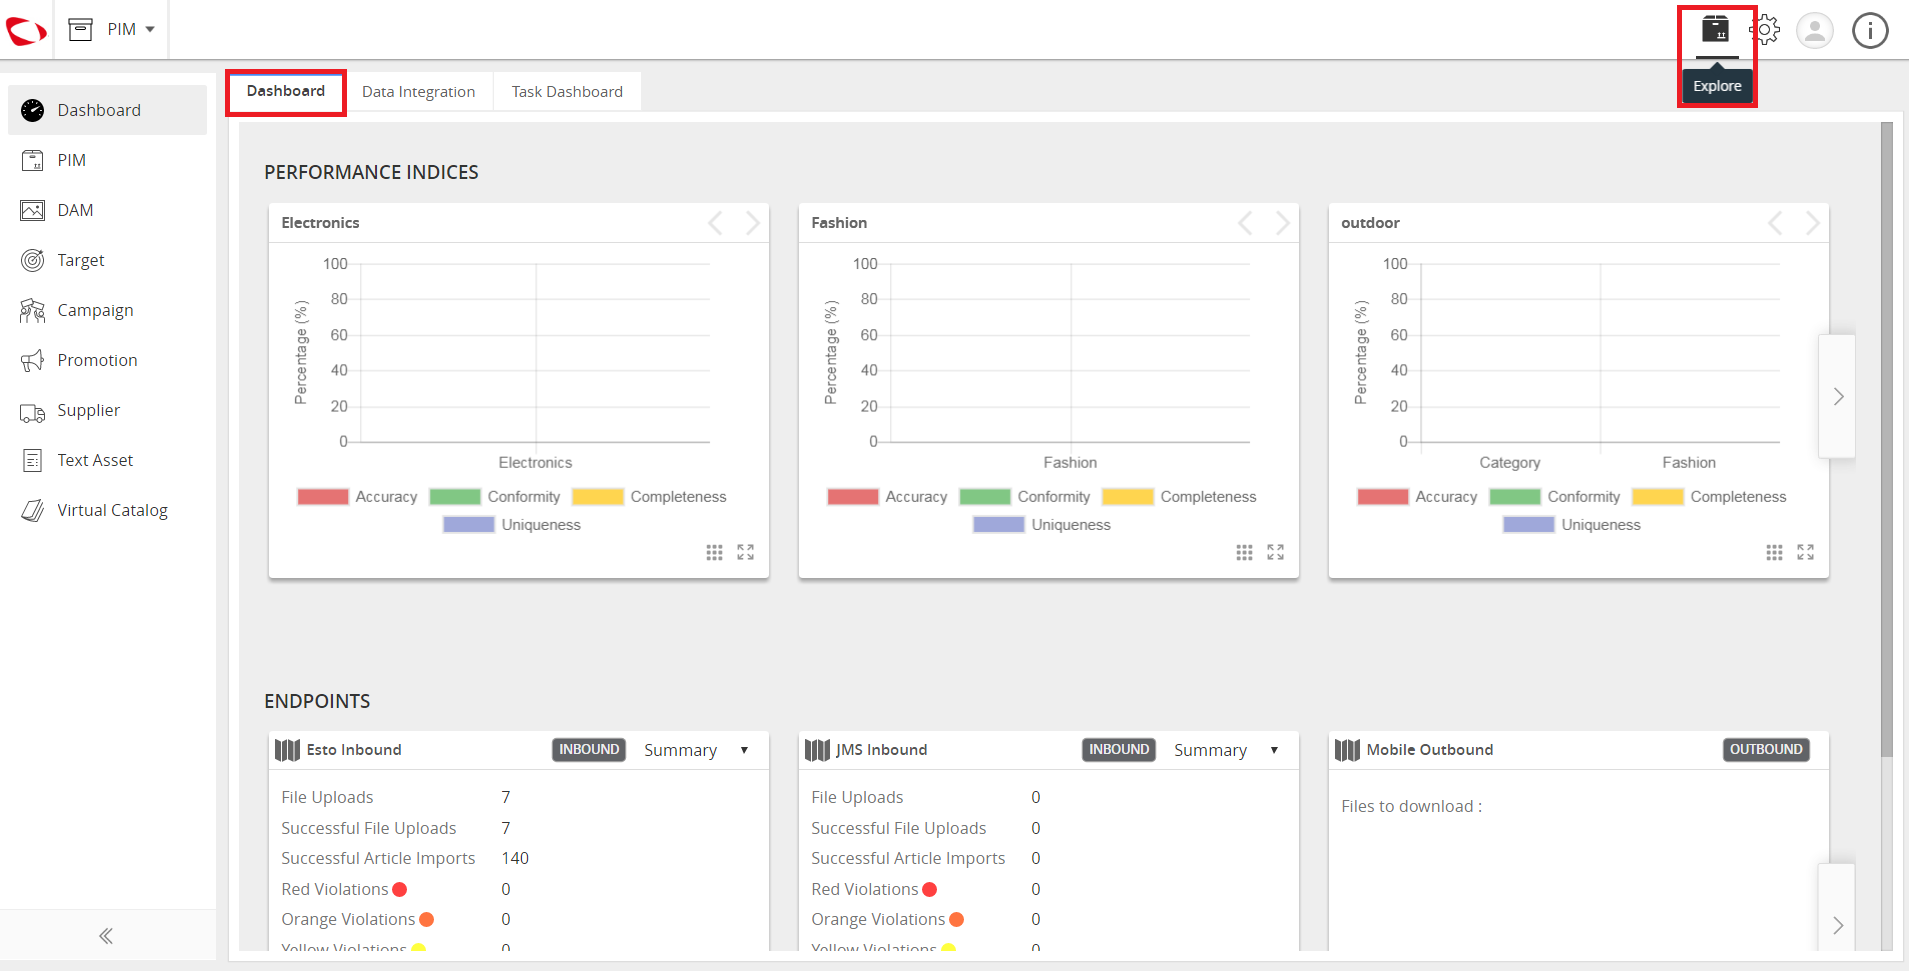This screenshot has width=1909, height=971.
Task: Open the Explore archive icon
Action: click(x=1716, y=29)
